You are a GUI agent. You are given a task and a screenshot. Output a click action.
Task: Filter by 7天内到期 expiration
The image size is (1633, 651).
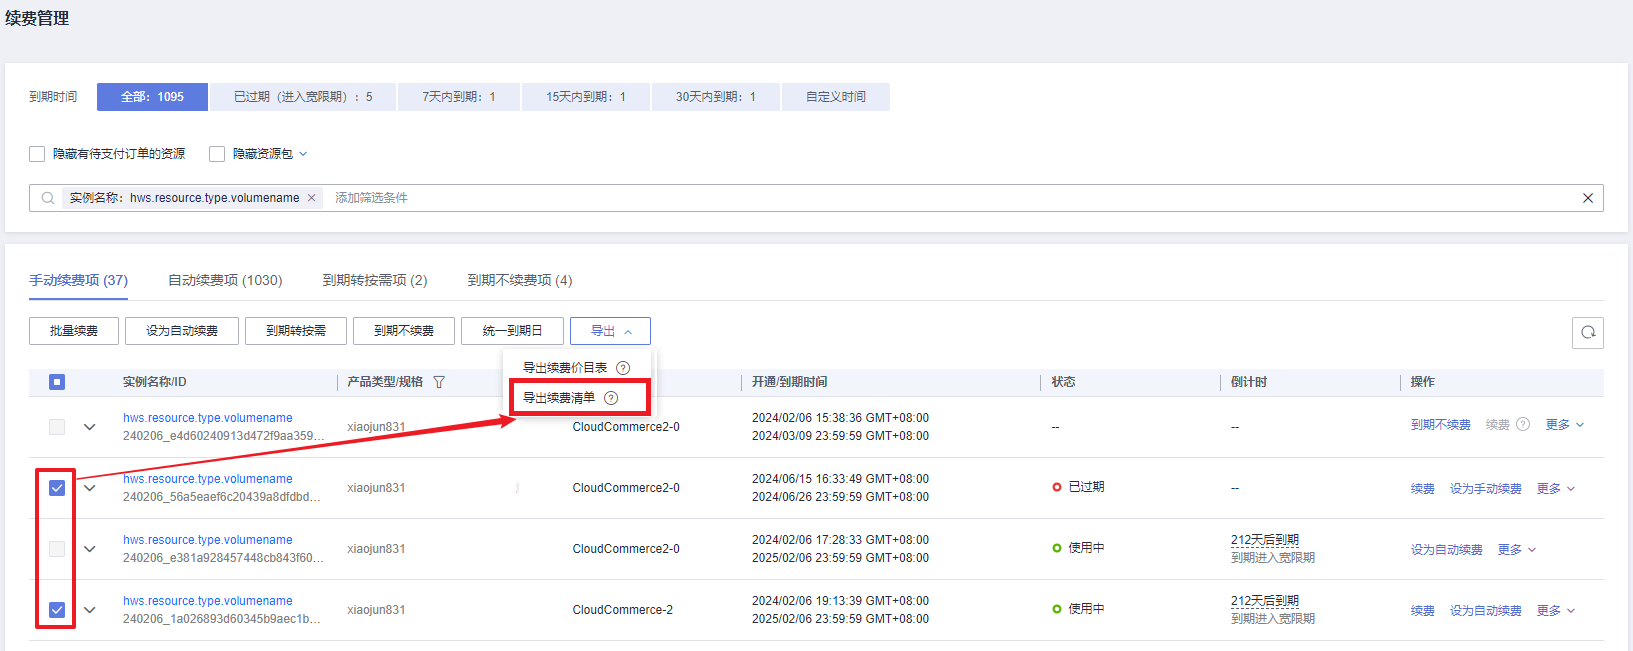pos(458,97)
